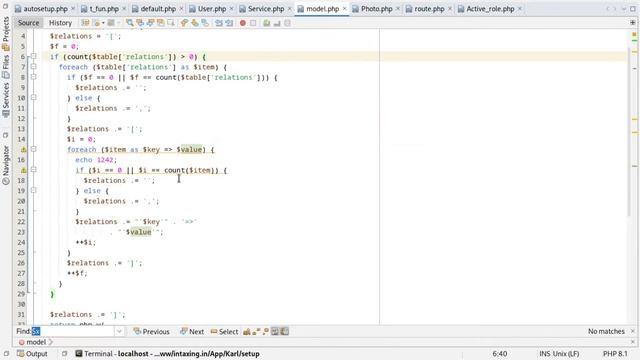Click the Previous find button
The width and height of the screenshot is (640, 360).
151,331
